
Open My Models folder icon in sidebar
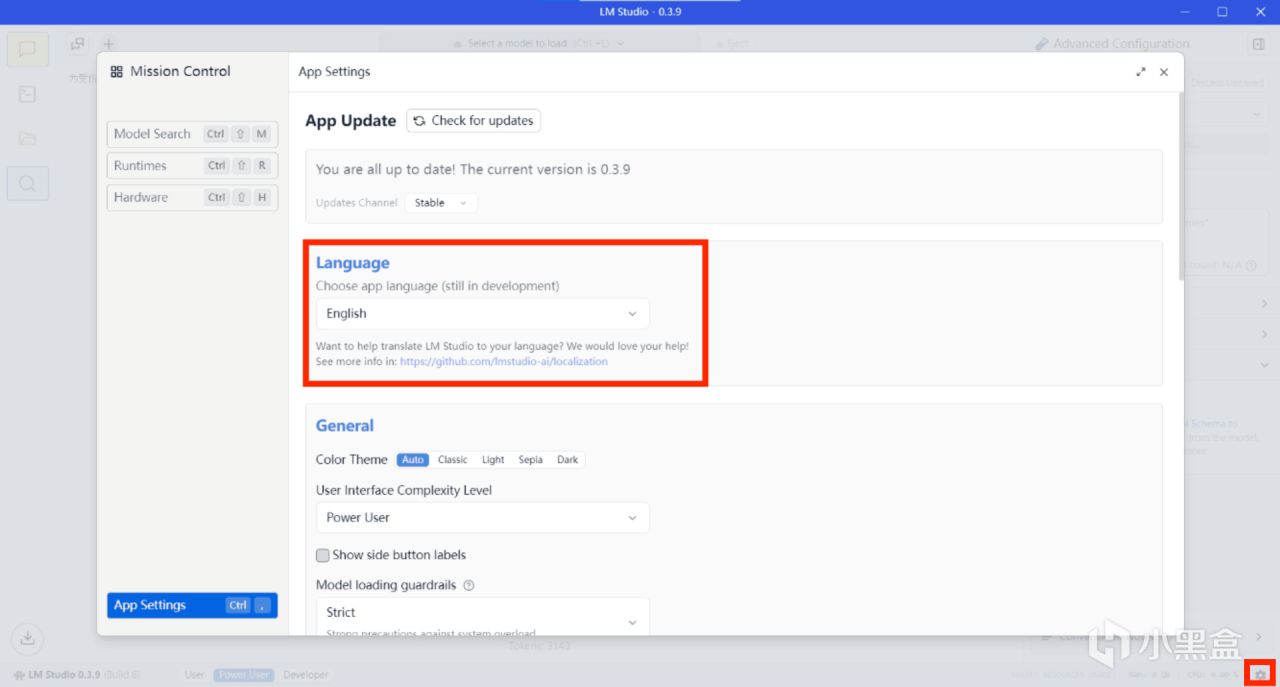(x=28, y=138)
